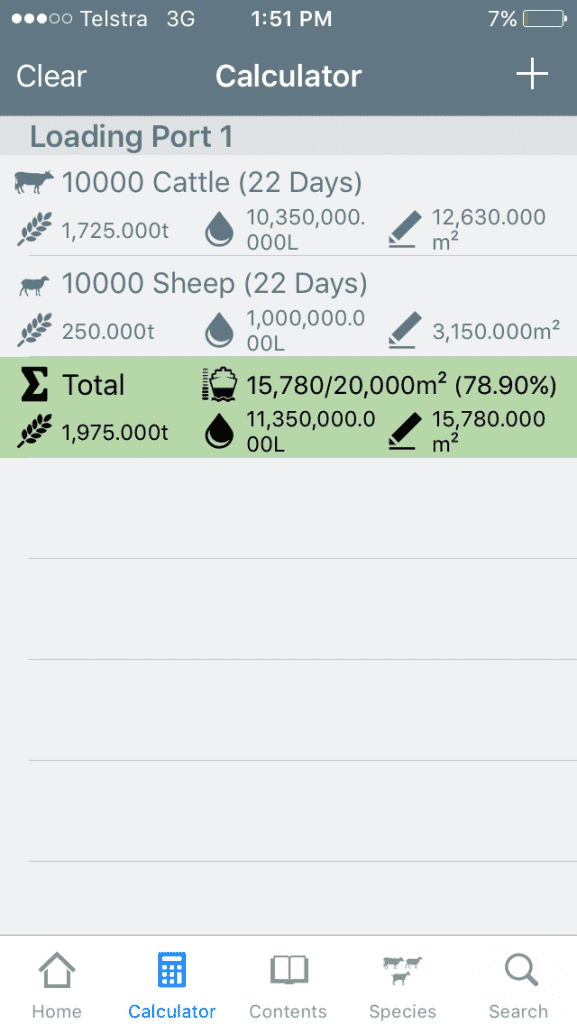Click the sheep icon in second row
The image size is (577, 1024).
[34, 285]
